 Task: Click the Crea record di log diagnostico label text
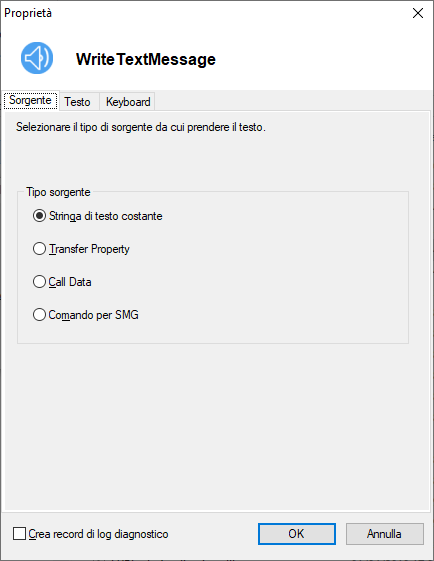tap(98, 534)
